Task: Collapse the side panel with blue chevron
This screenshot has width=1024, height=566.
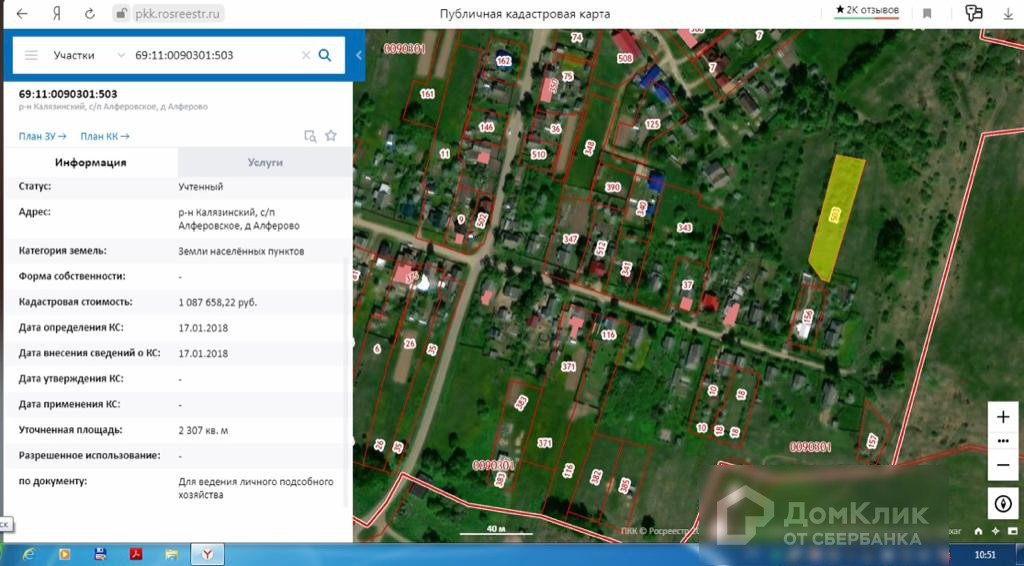Action: tap(359, 55)
